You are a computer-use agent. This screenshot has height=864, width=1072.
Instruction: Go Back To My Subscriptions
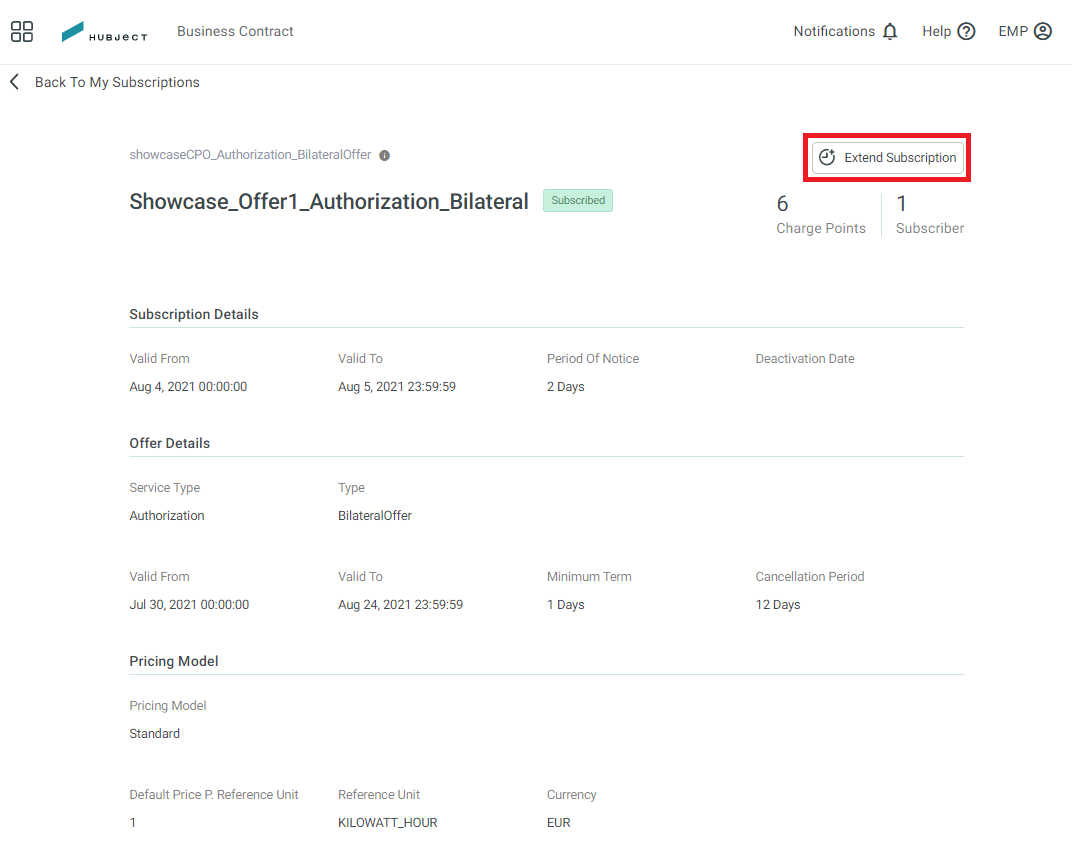(117, 81)
